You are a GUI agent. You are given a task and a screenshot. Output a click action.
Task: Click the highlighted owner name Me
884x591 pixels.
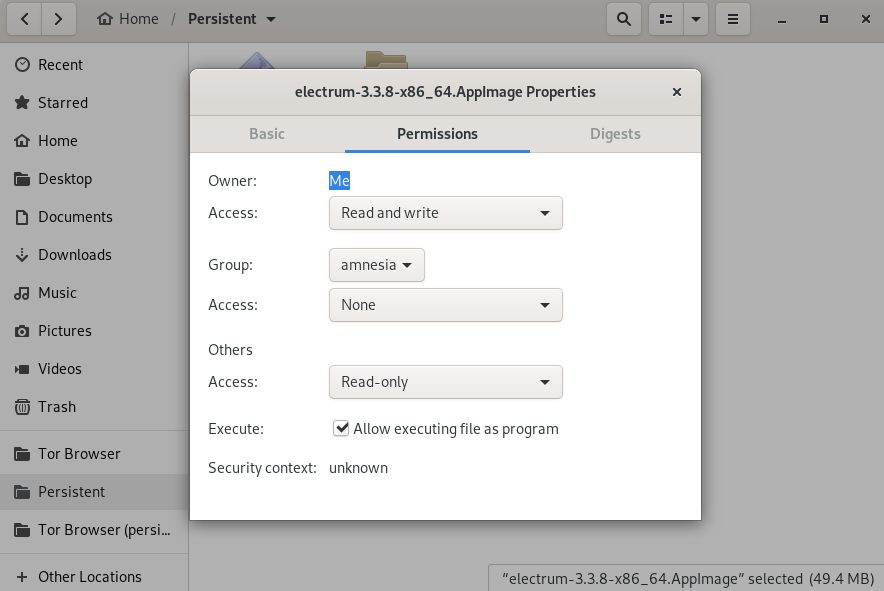pyautogui.click(x=339, y=180)
